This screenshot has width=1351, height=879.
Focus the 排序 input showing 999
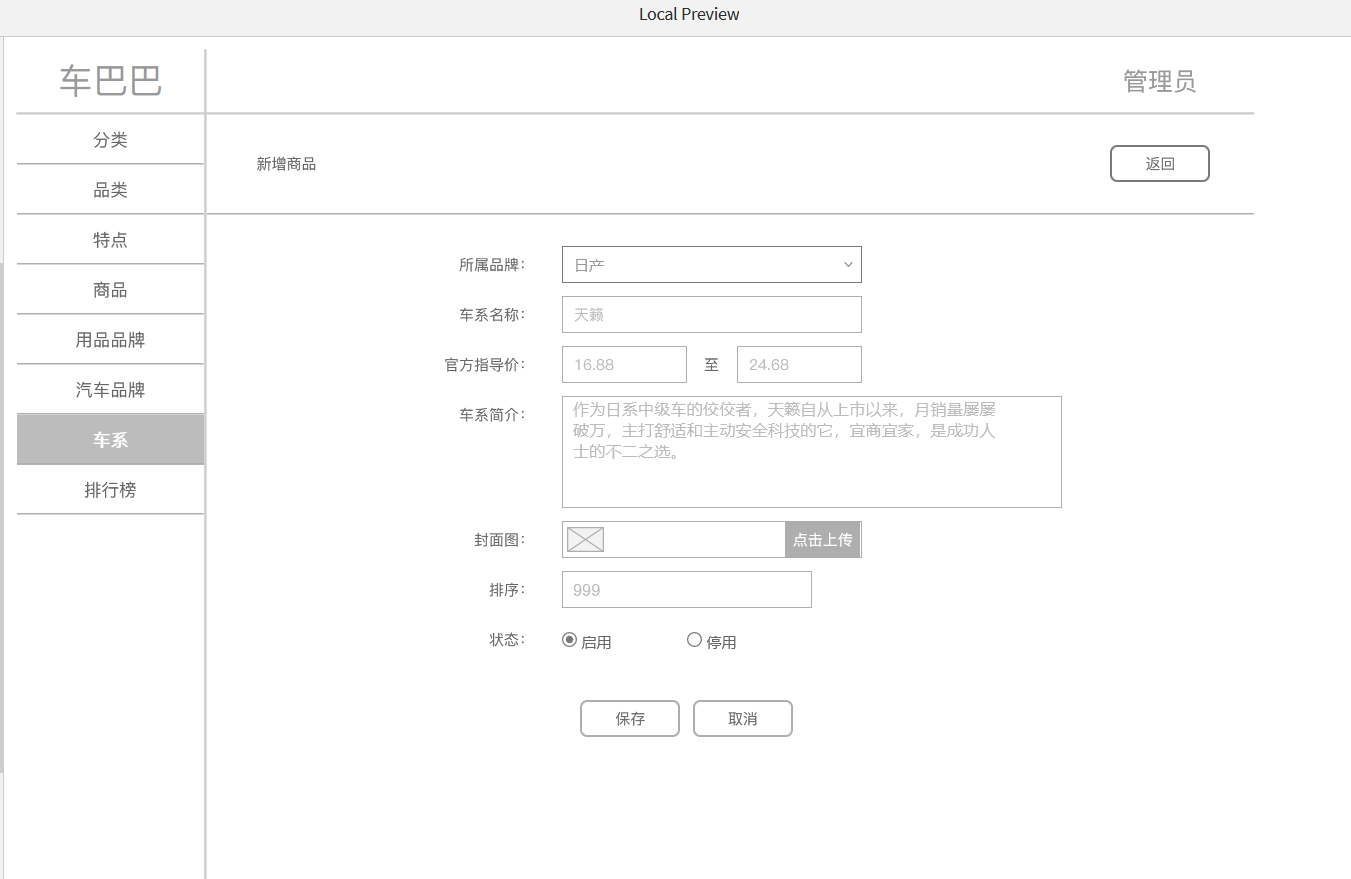click(x=687, y=590)
